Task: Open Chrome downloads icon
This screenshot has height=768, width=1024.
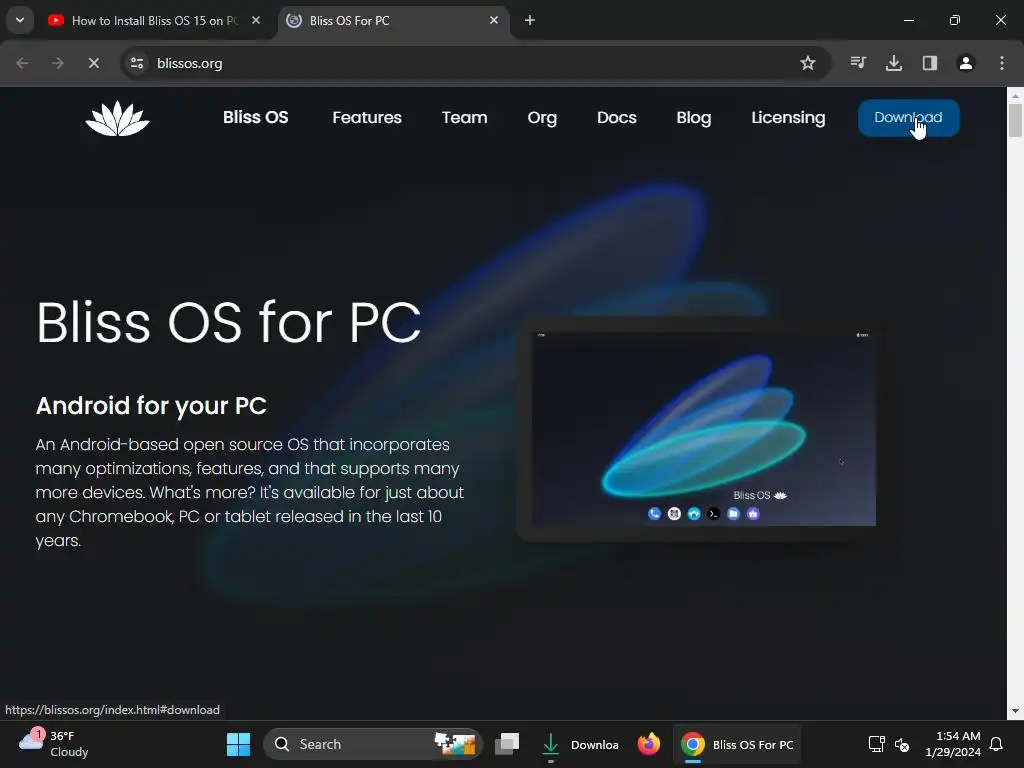Action: click(x=894, y=63)
